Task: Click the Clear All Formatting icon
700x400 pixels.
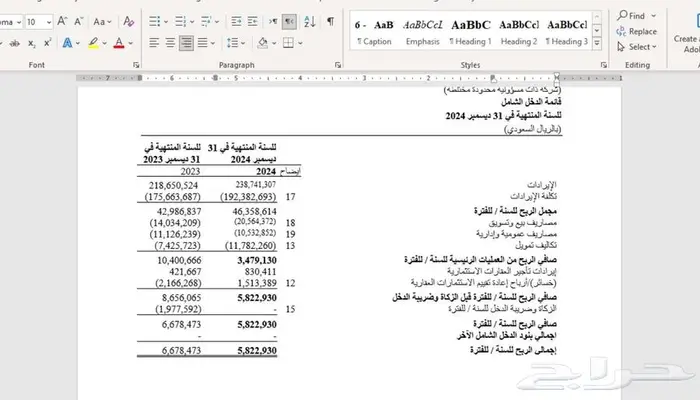Action: [x=129, y=21]
